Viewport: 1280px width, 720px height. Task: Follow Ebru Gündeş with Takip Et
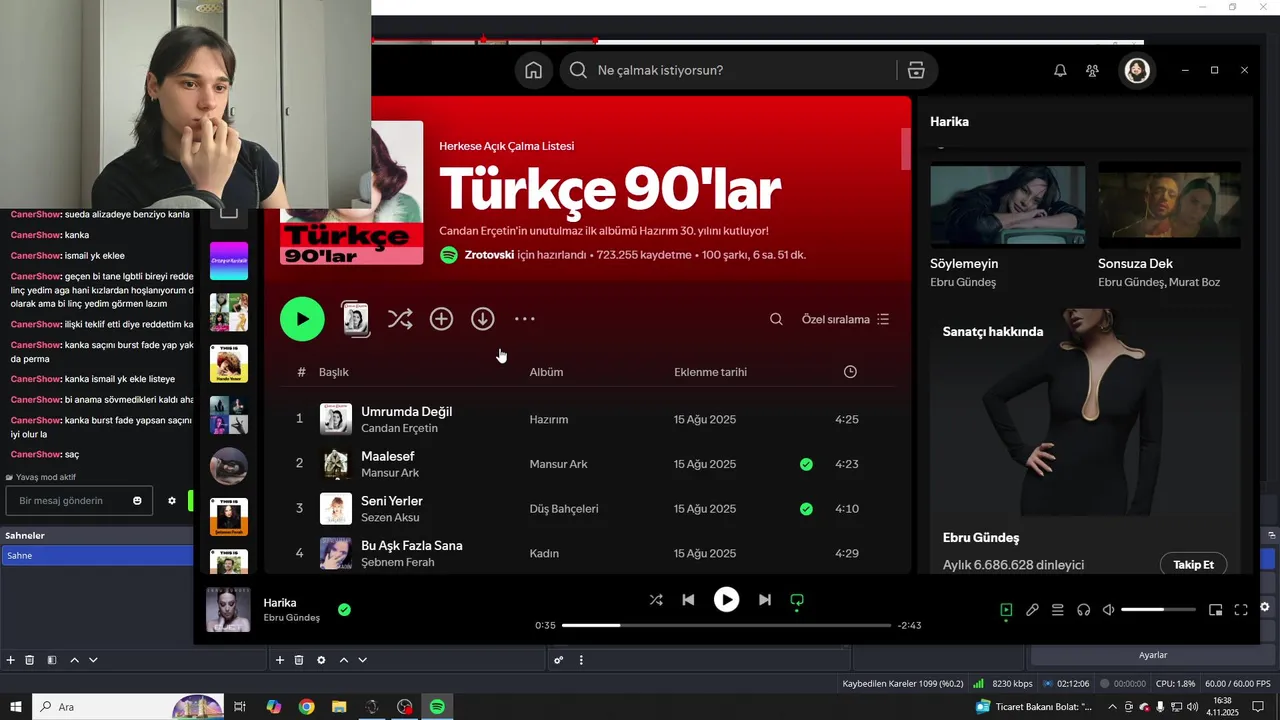click(x=1193, y=564)
